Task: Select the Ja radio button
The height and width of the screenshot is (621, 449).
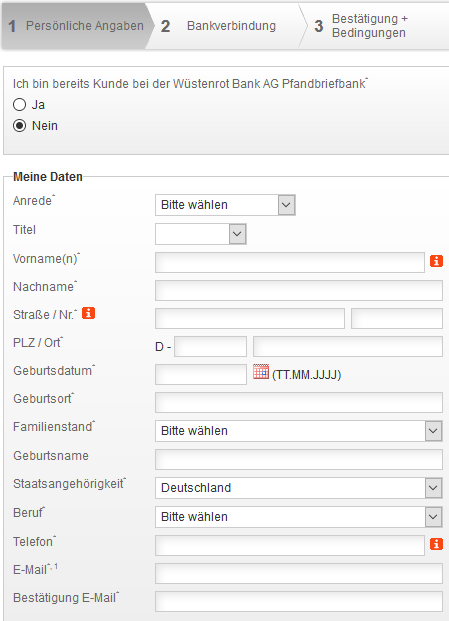Action: tap(19, 105)
